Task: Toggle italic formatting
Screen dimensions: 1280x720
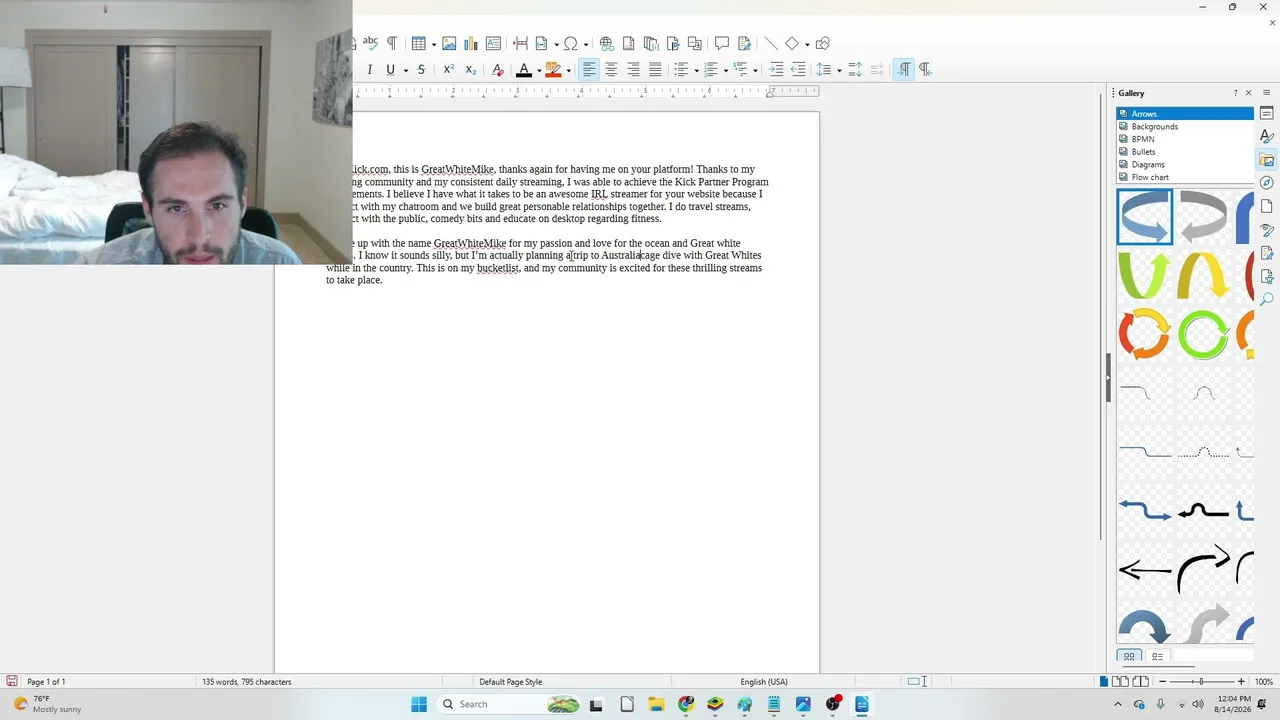Action: click(369, 69)
